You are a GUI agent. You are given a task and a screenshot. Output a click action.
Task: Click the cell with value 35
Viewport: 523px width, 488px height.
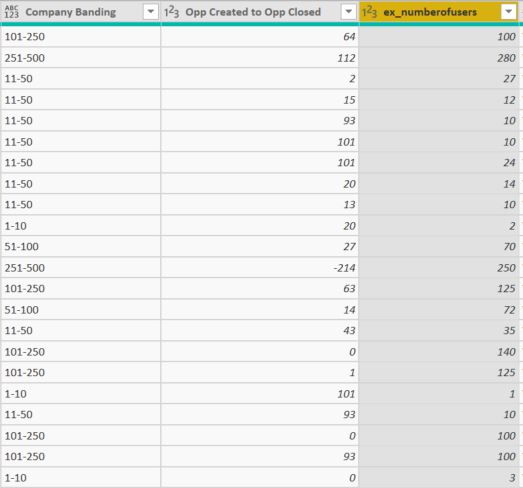(x=439, y=331)
